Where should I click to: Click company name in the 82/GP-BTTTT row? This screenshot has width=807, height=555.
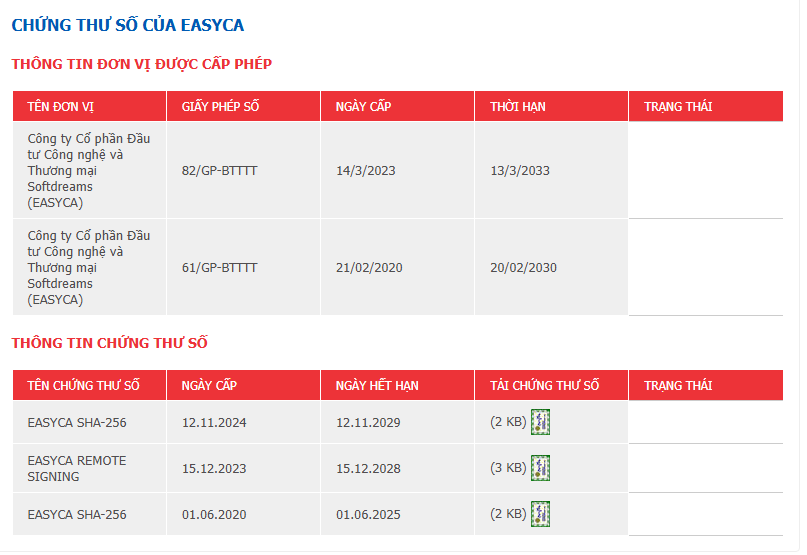pyautogui.click(x=89, y=170)
